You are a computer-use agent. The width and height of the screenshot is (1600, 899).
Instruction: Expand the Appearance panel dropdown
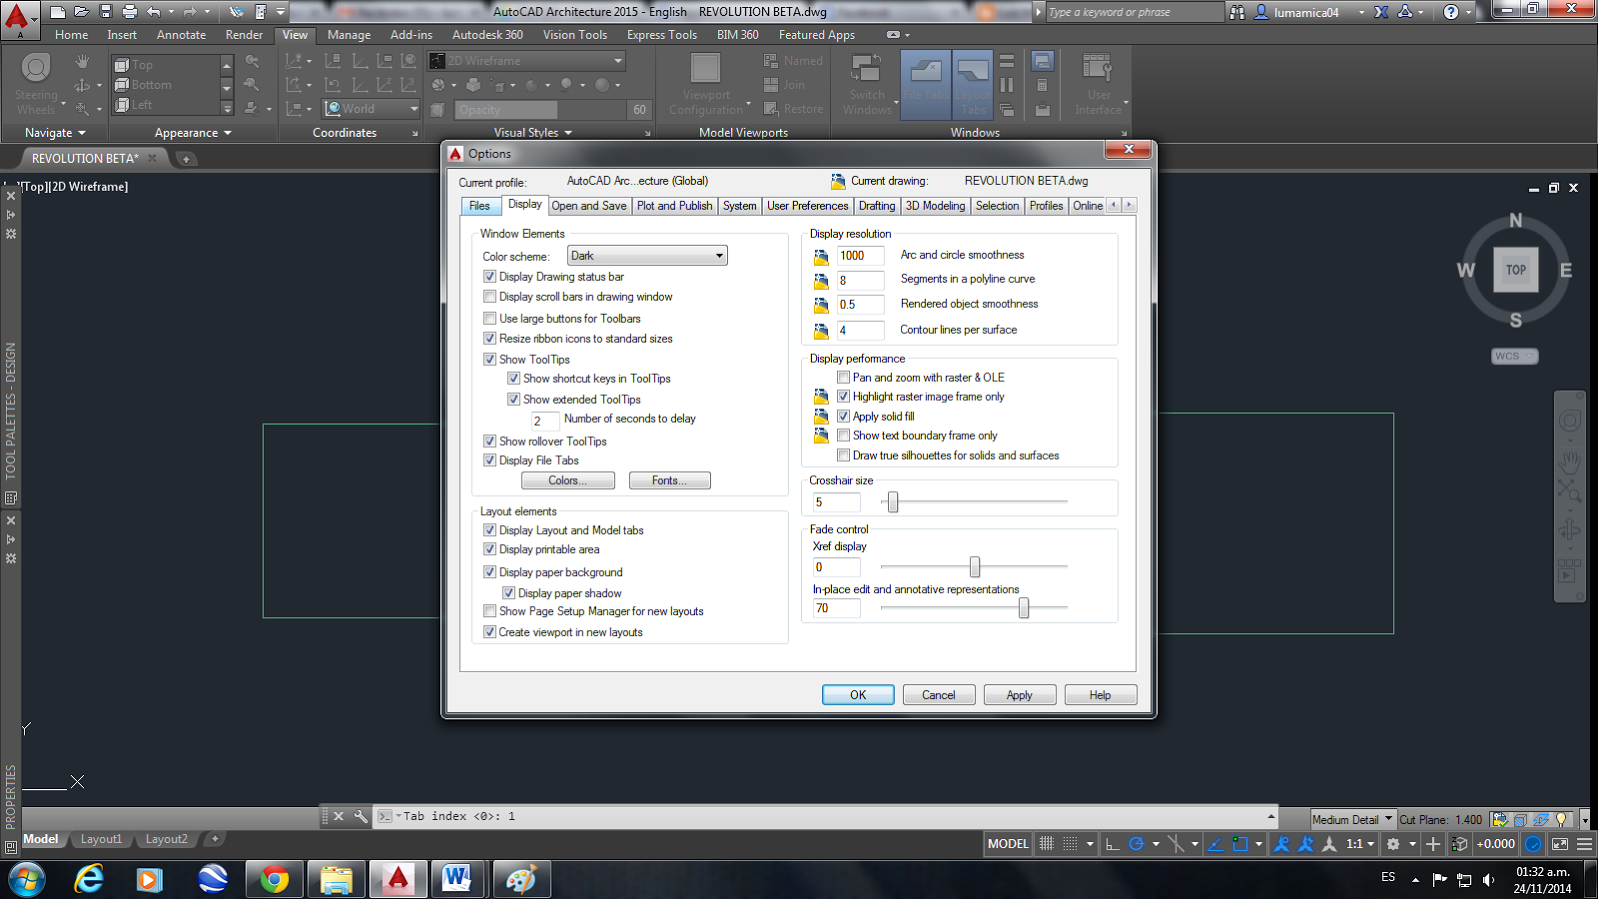coord(193,132)
